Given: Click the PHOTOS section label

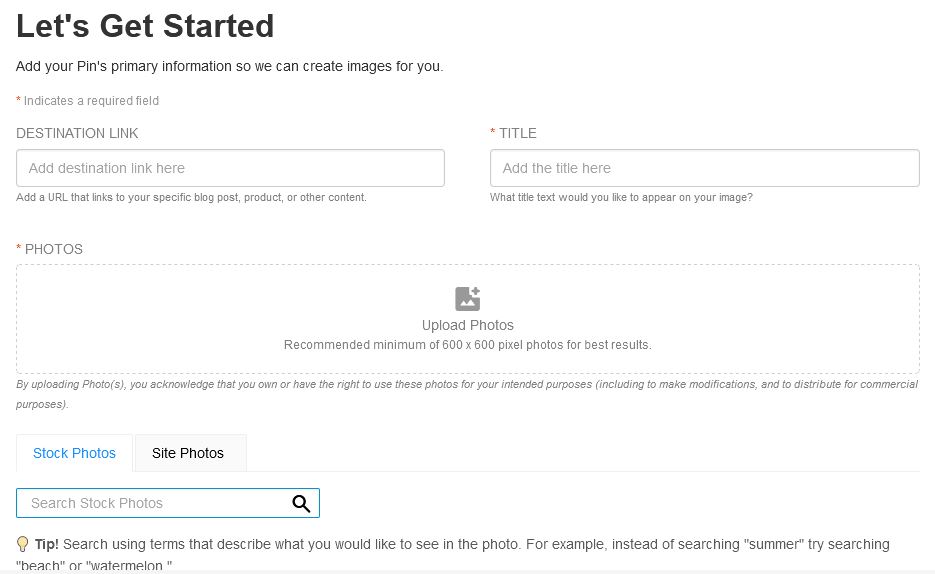Looking at the screenshot, I should coord(54,249).
